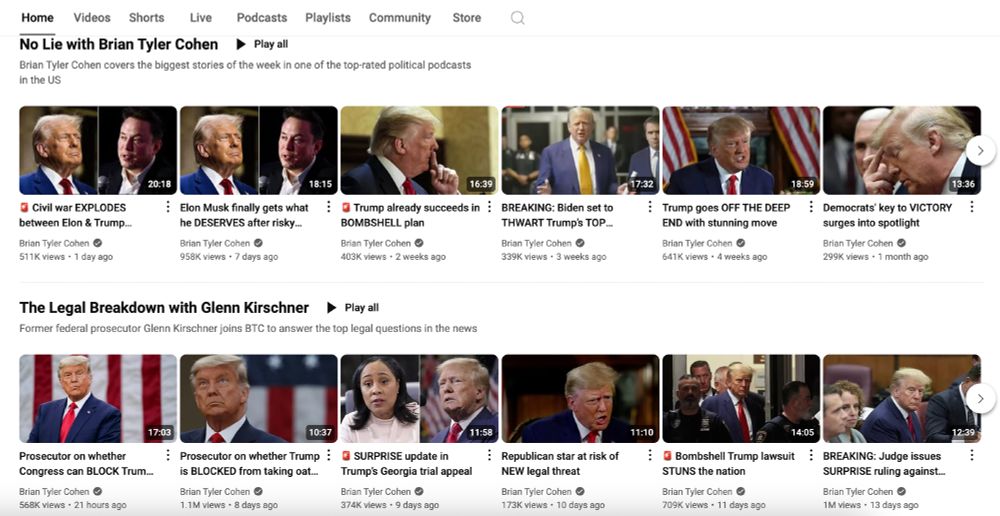Play the 12:39 courtroom video thumbnail
Viewport: 1000px width, 516px height.
click(902, 399)
